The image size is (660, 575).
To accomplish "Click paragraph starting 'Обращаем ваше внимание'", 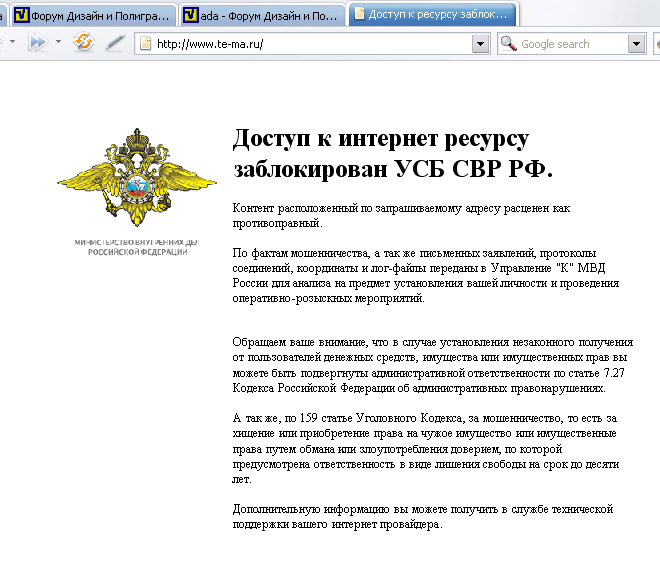I will (433, 365).
